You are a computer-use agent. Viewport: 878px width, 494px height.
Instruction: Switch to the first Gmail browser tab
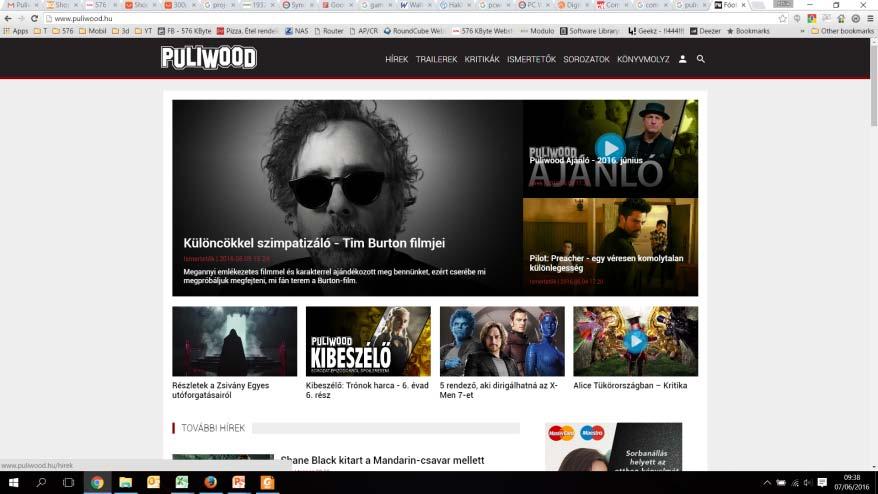coord(20,5)
